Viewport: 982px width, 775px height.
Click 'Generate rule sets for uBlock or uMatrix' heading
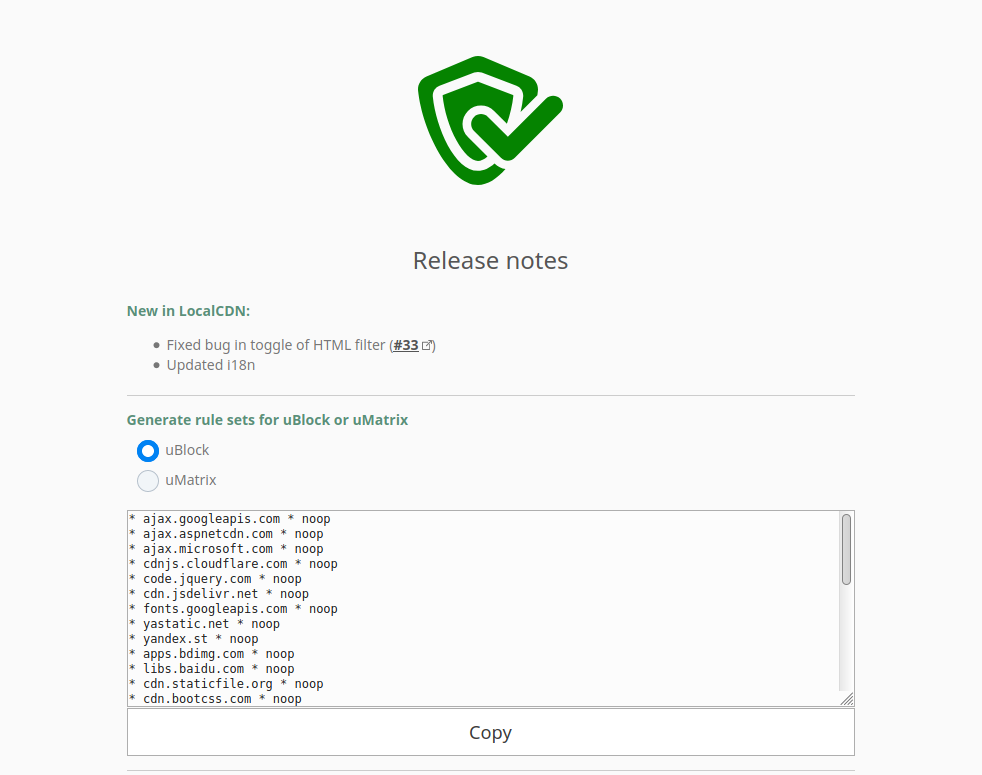tap(267, 420)
